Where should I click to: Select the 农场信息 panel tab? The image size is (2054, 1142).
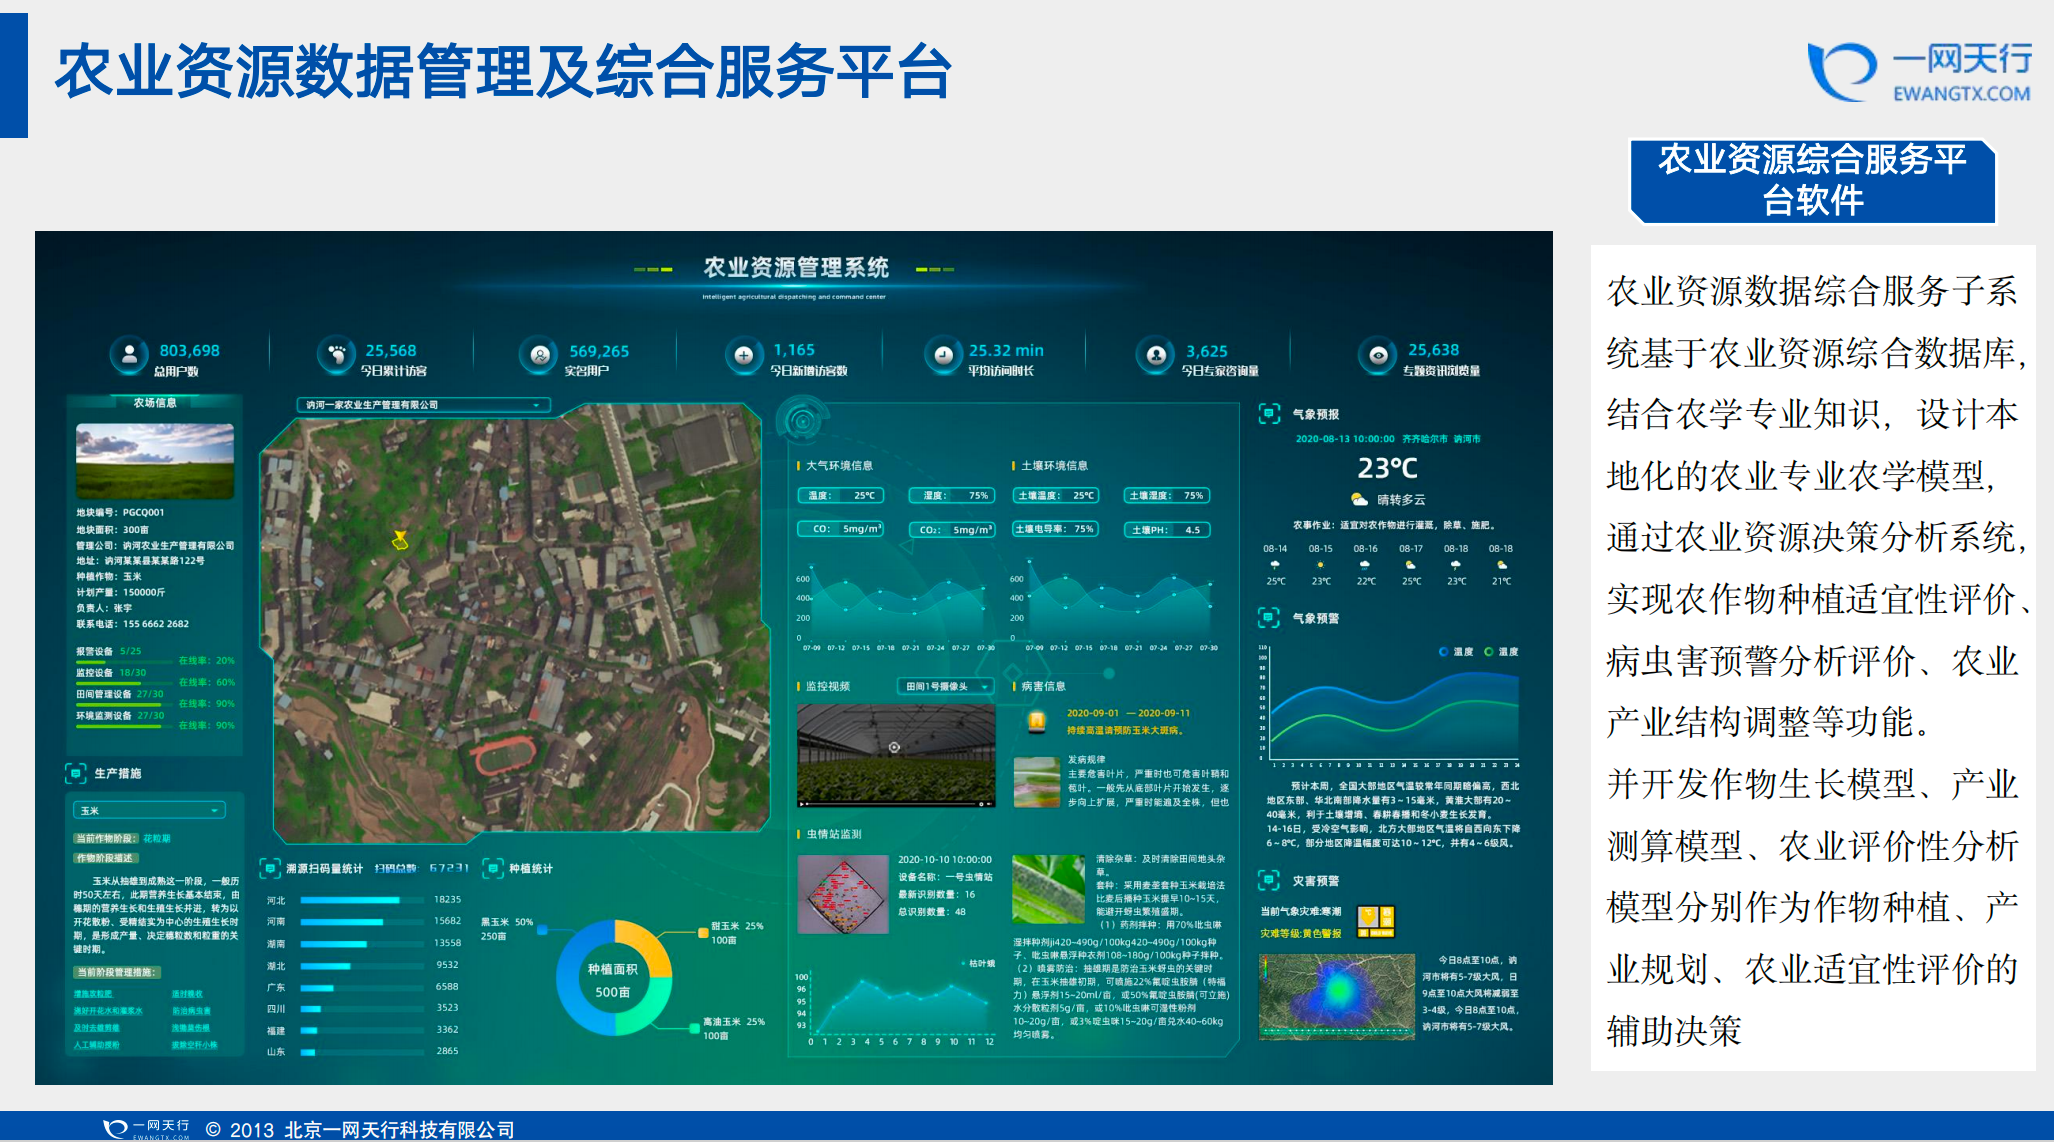point(155,403)
